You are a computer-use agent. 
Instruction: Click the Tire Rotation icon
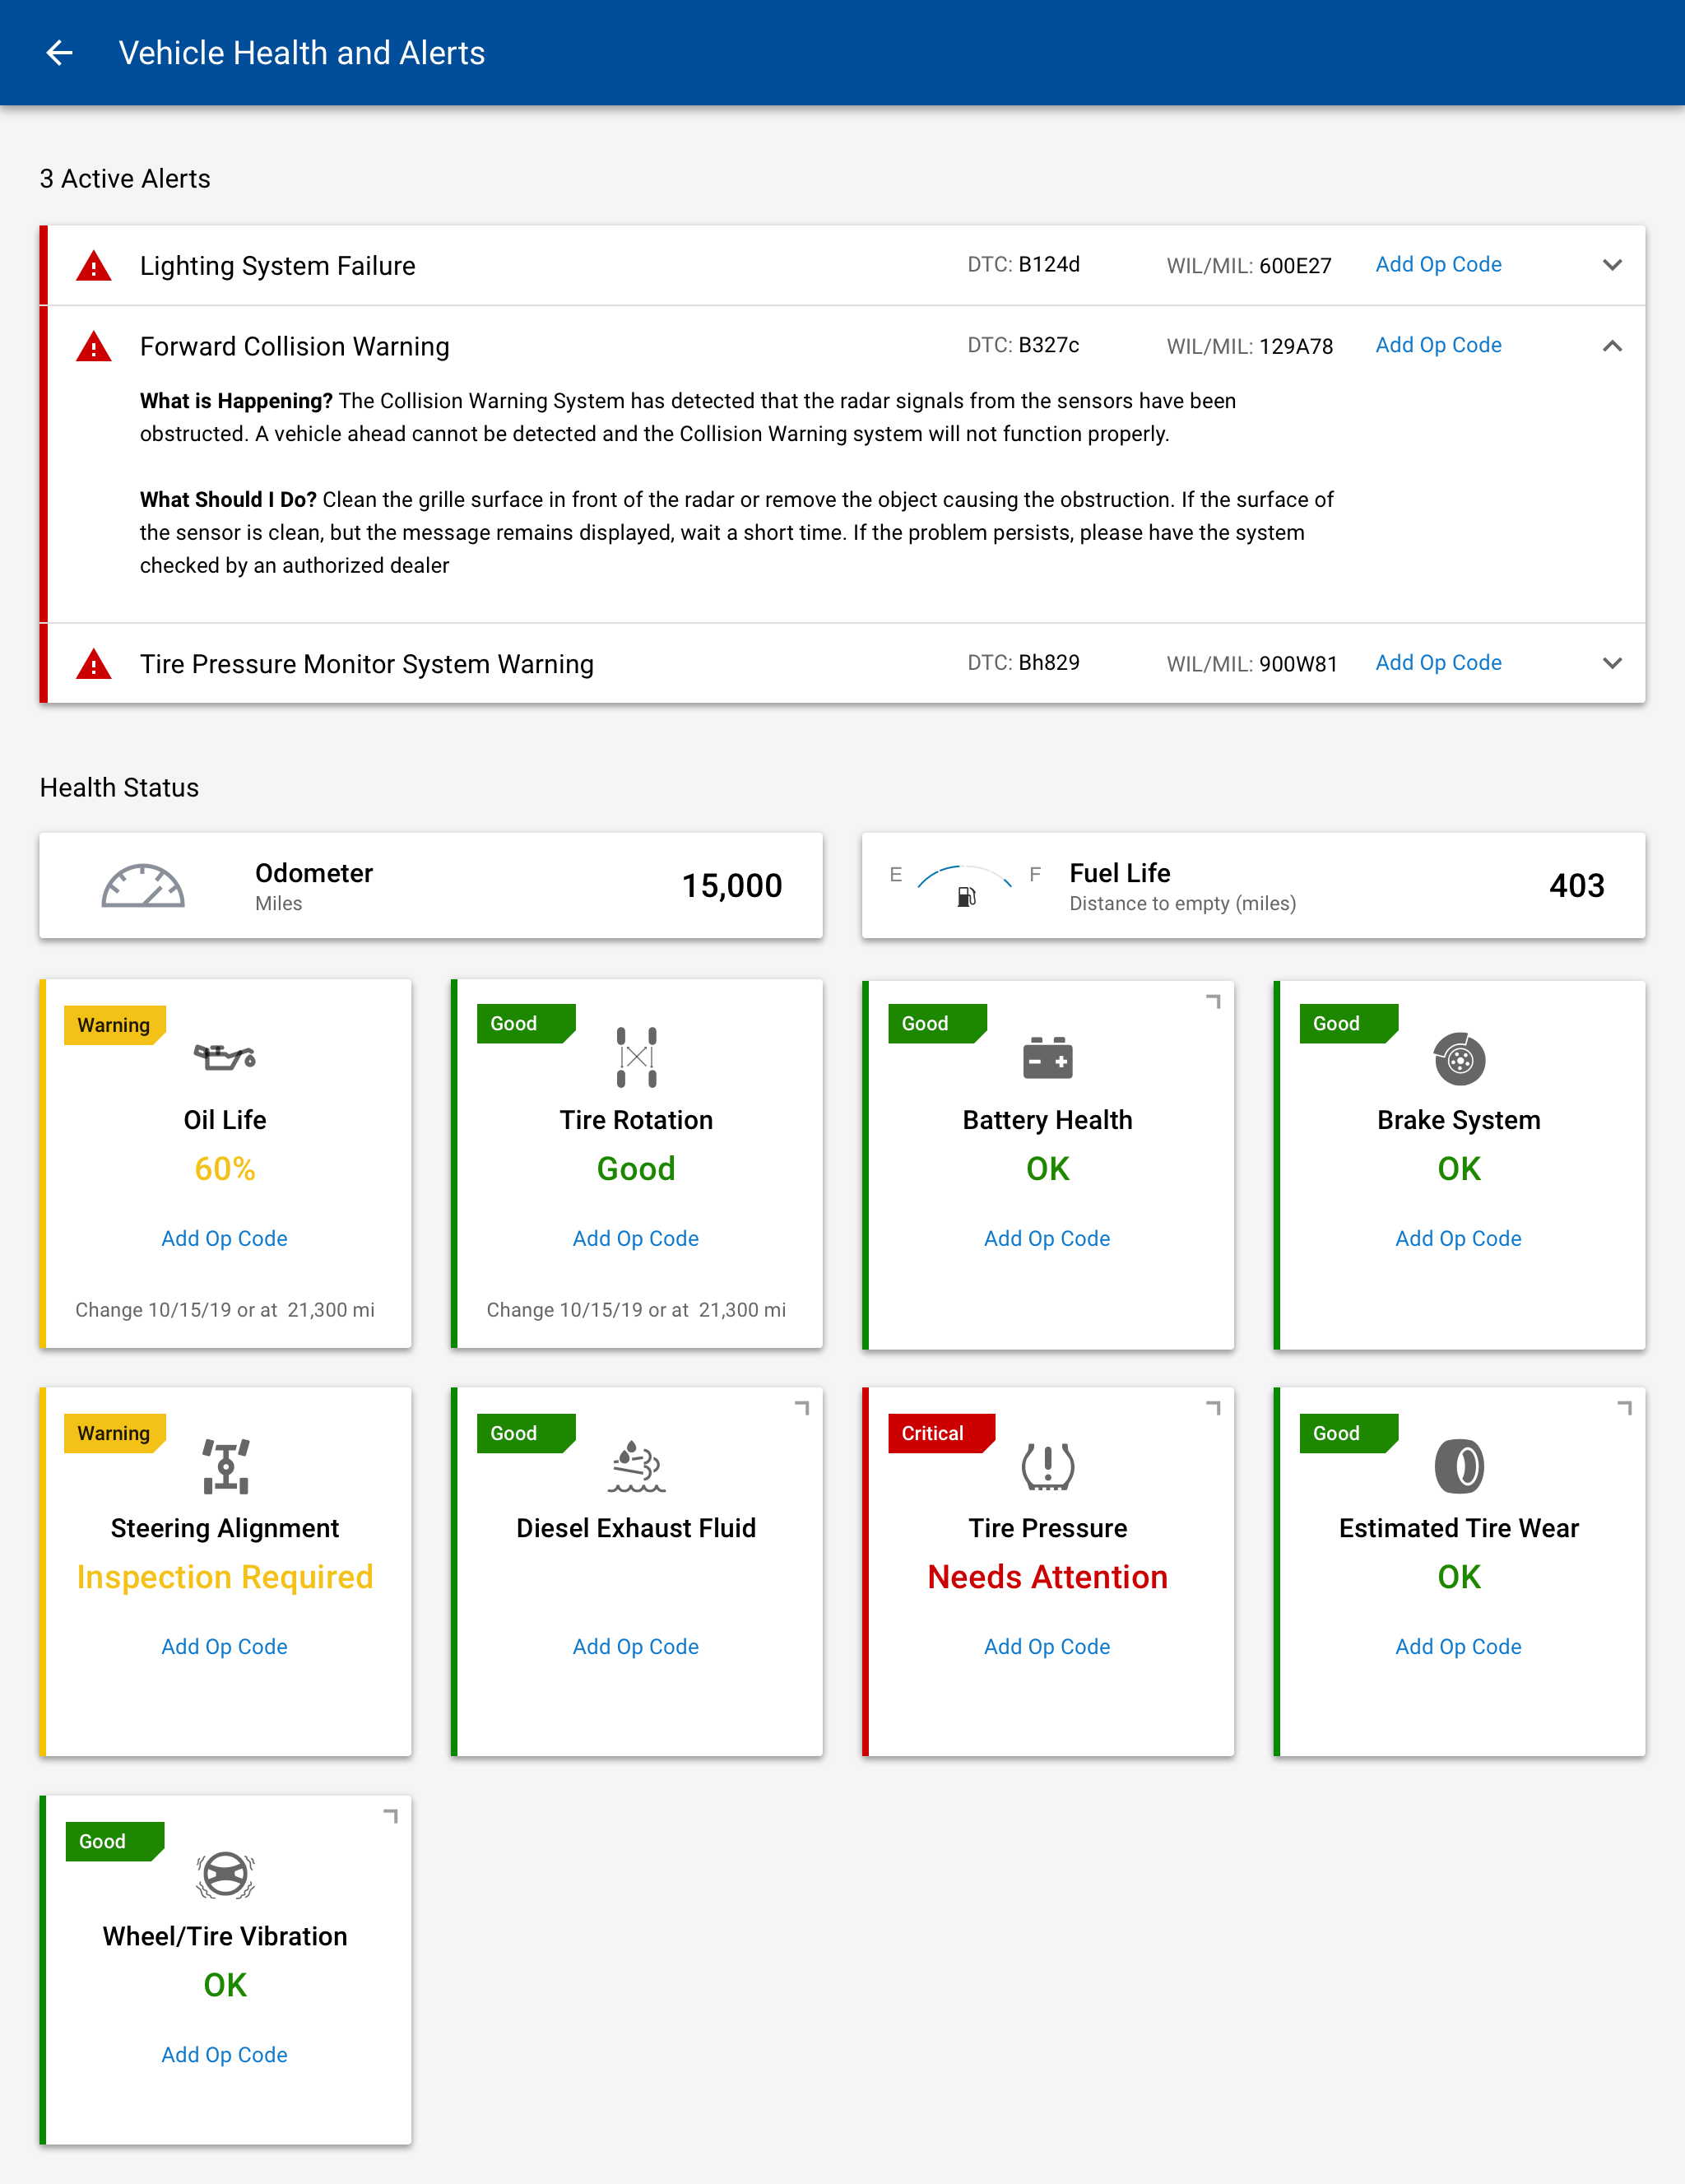coord(636,1057)
